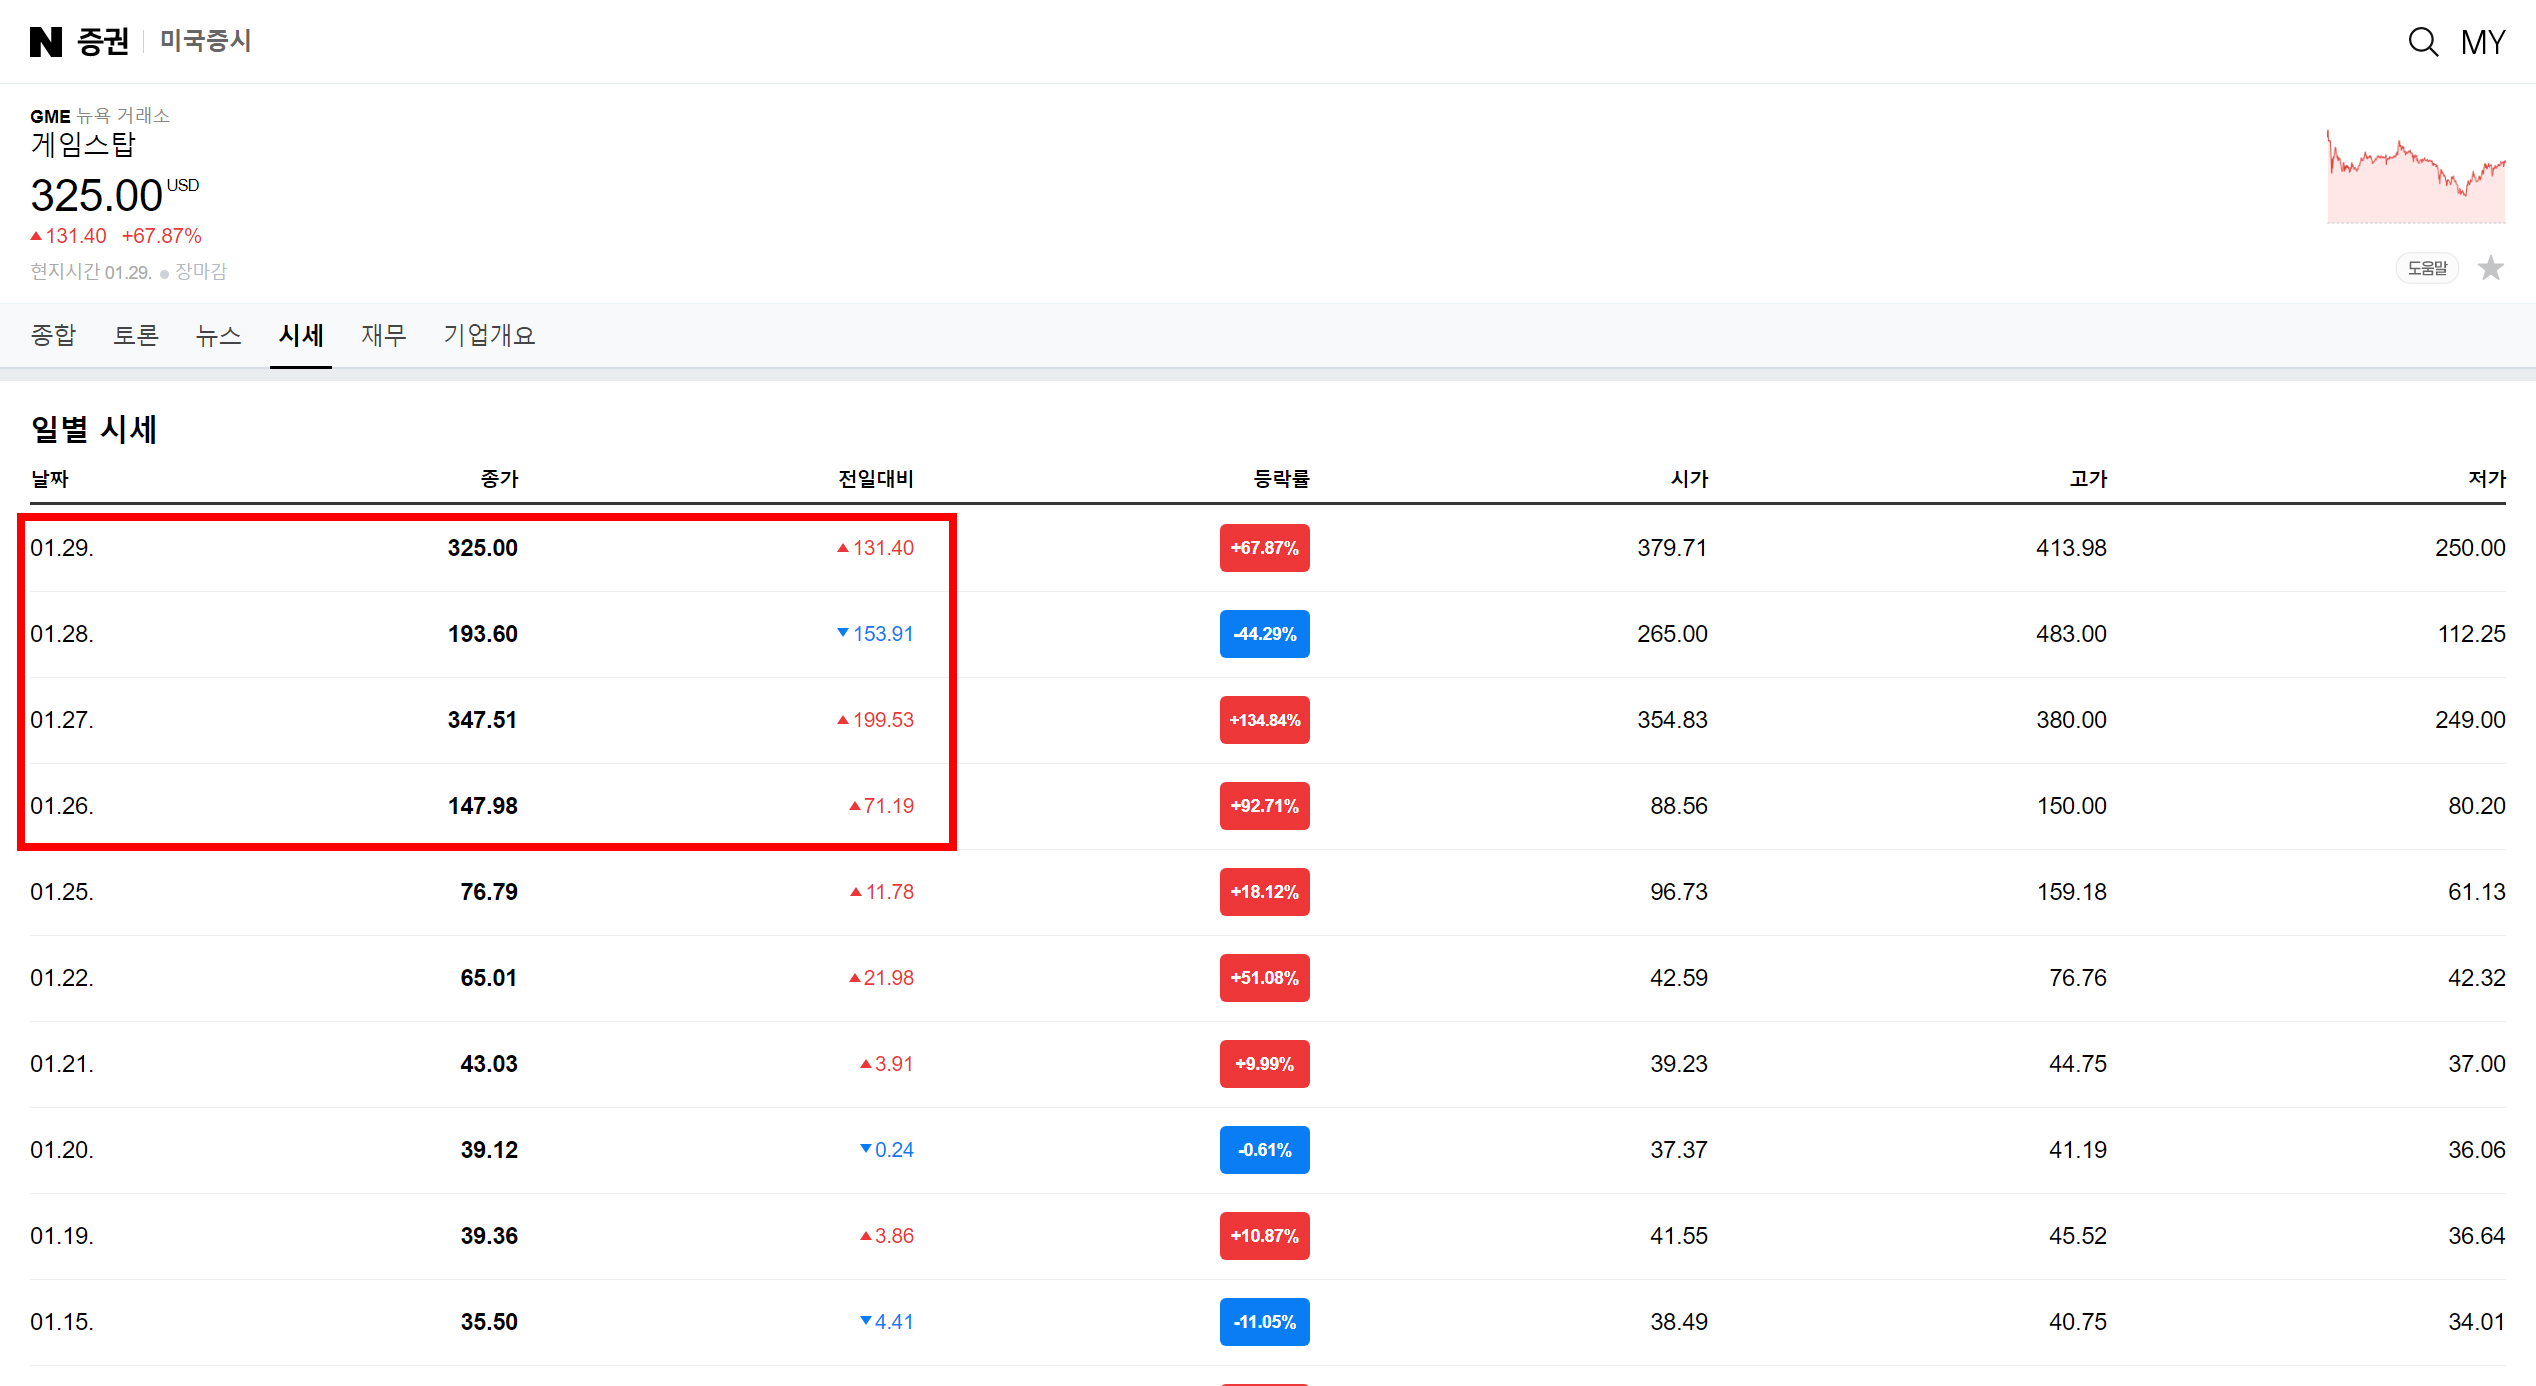Select the 01.20. date cell
This screenshot has width=2536, height=1386.
coord(62,1150)
